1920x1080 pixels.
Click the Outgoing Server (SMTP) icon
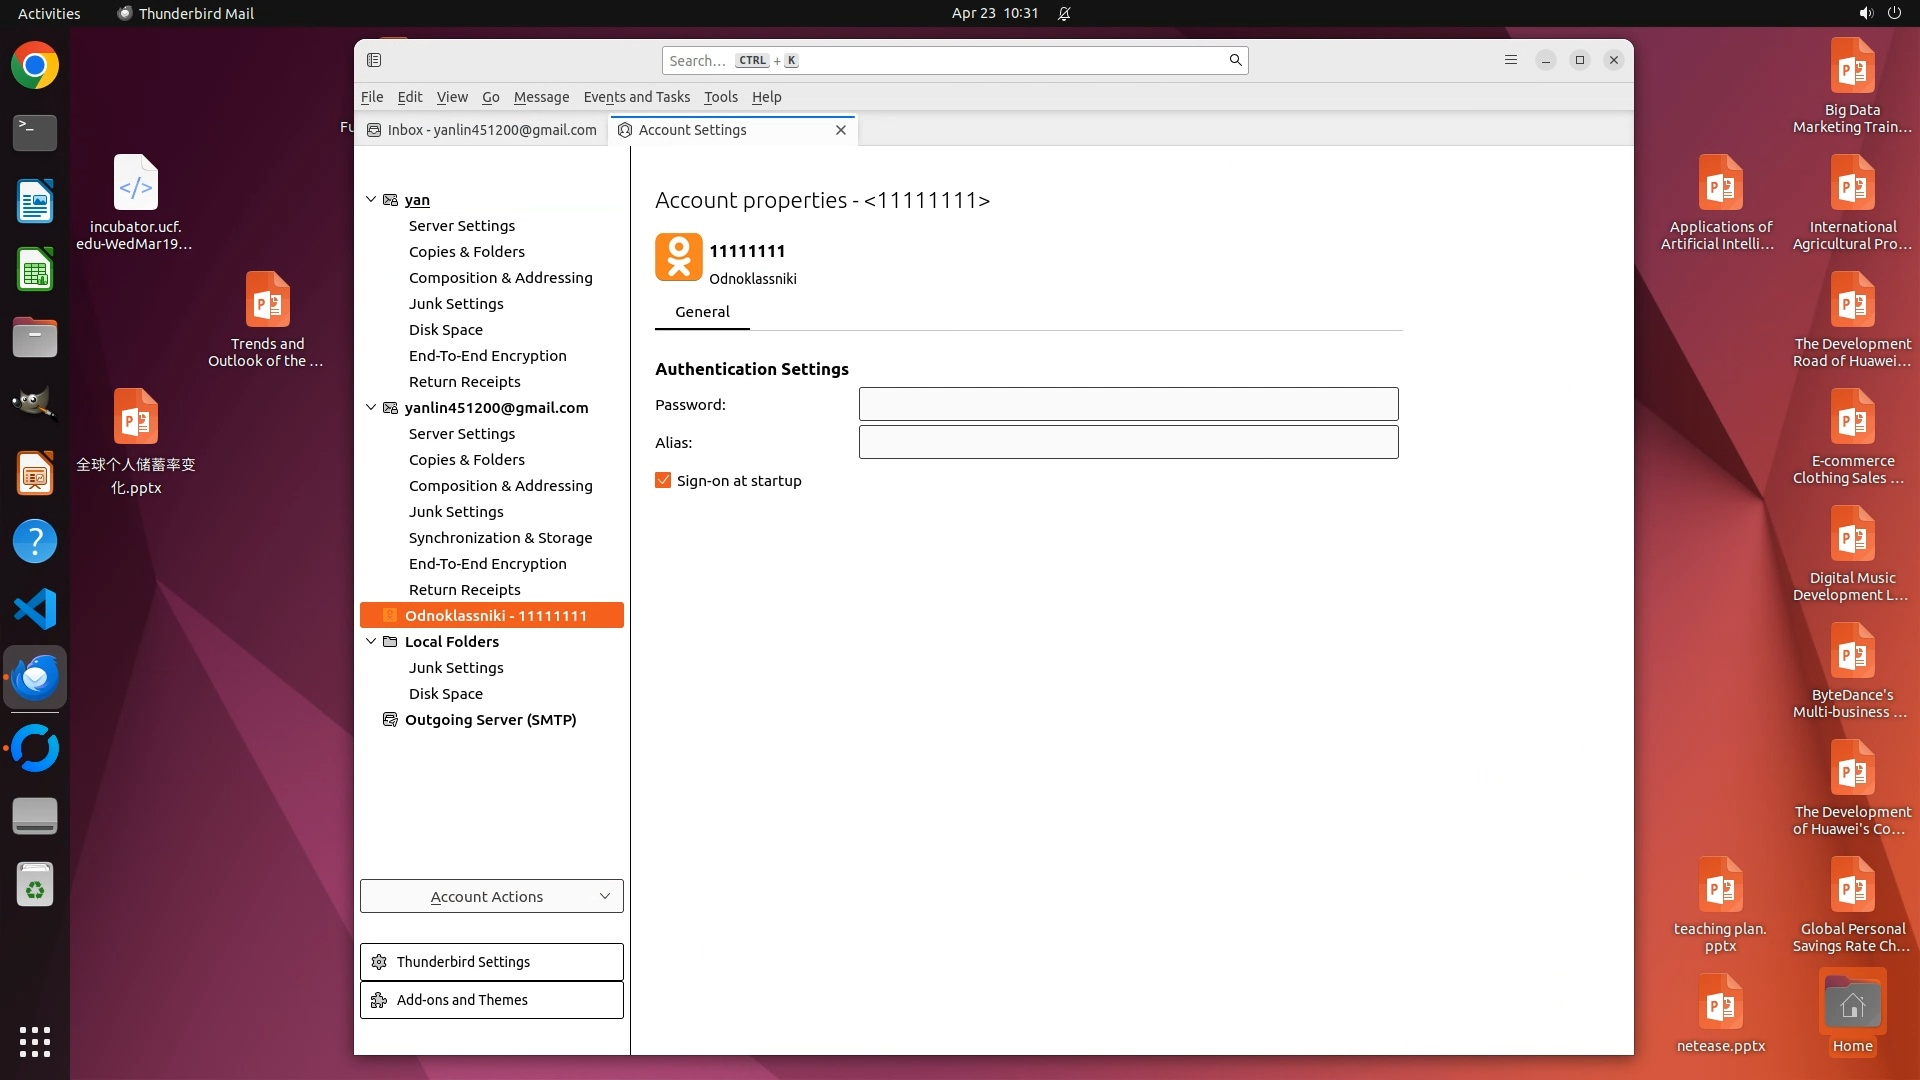tap(390, 720)
